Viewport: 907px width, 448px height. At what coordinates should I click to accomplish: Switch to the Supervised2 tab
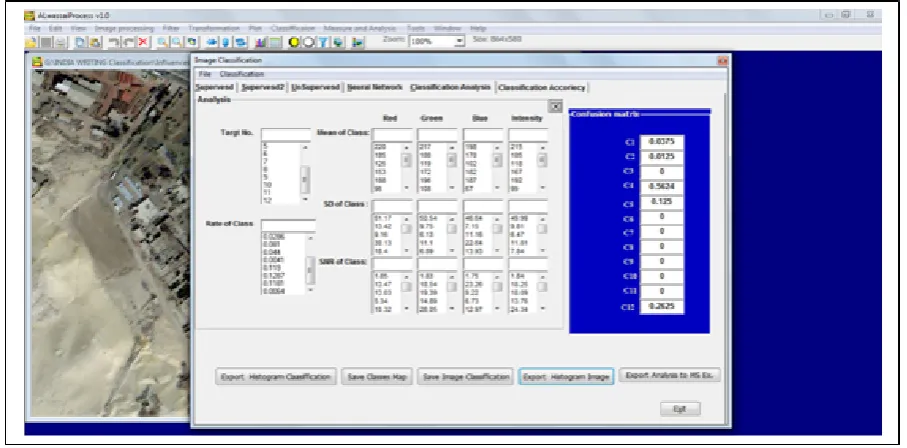click(x=264, y=87)
